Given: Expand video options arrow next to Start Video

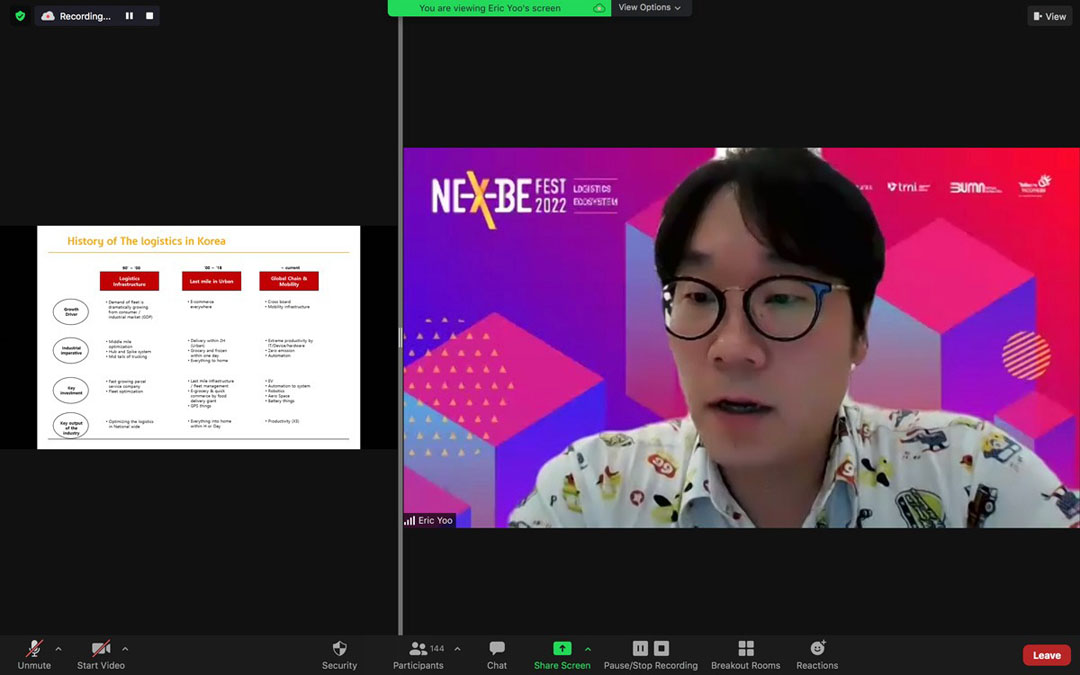Looking at the screenshot, I should tap(125, 649).
